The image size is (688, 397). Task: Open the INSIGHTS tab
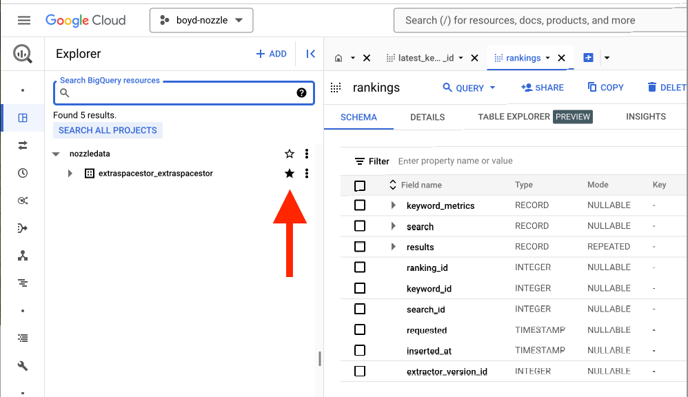click(x=645, y=117)
